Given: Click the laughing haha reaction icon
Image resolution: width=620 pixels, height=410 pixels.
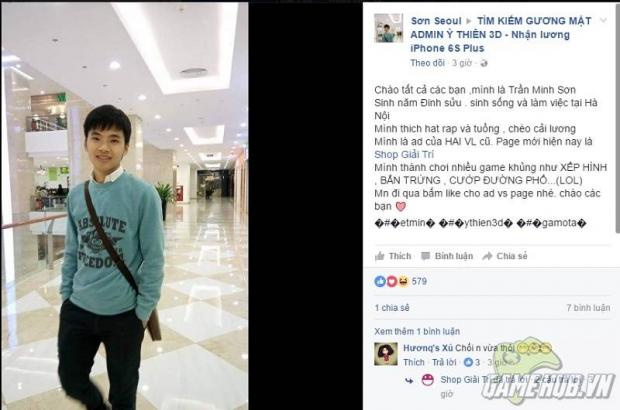Looking at the screenshot, I should (403, 282).
